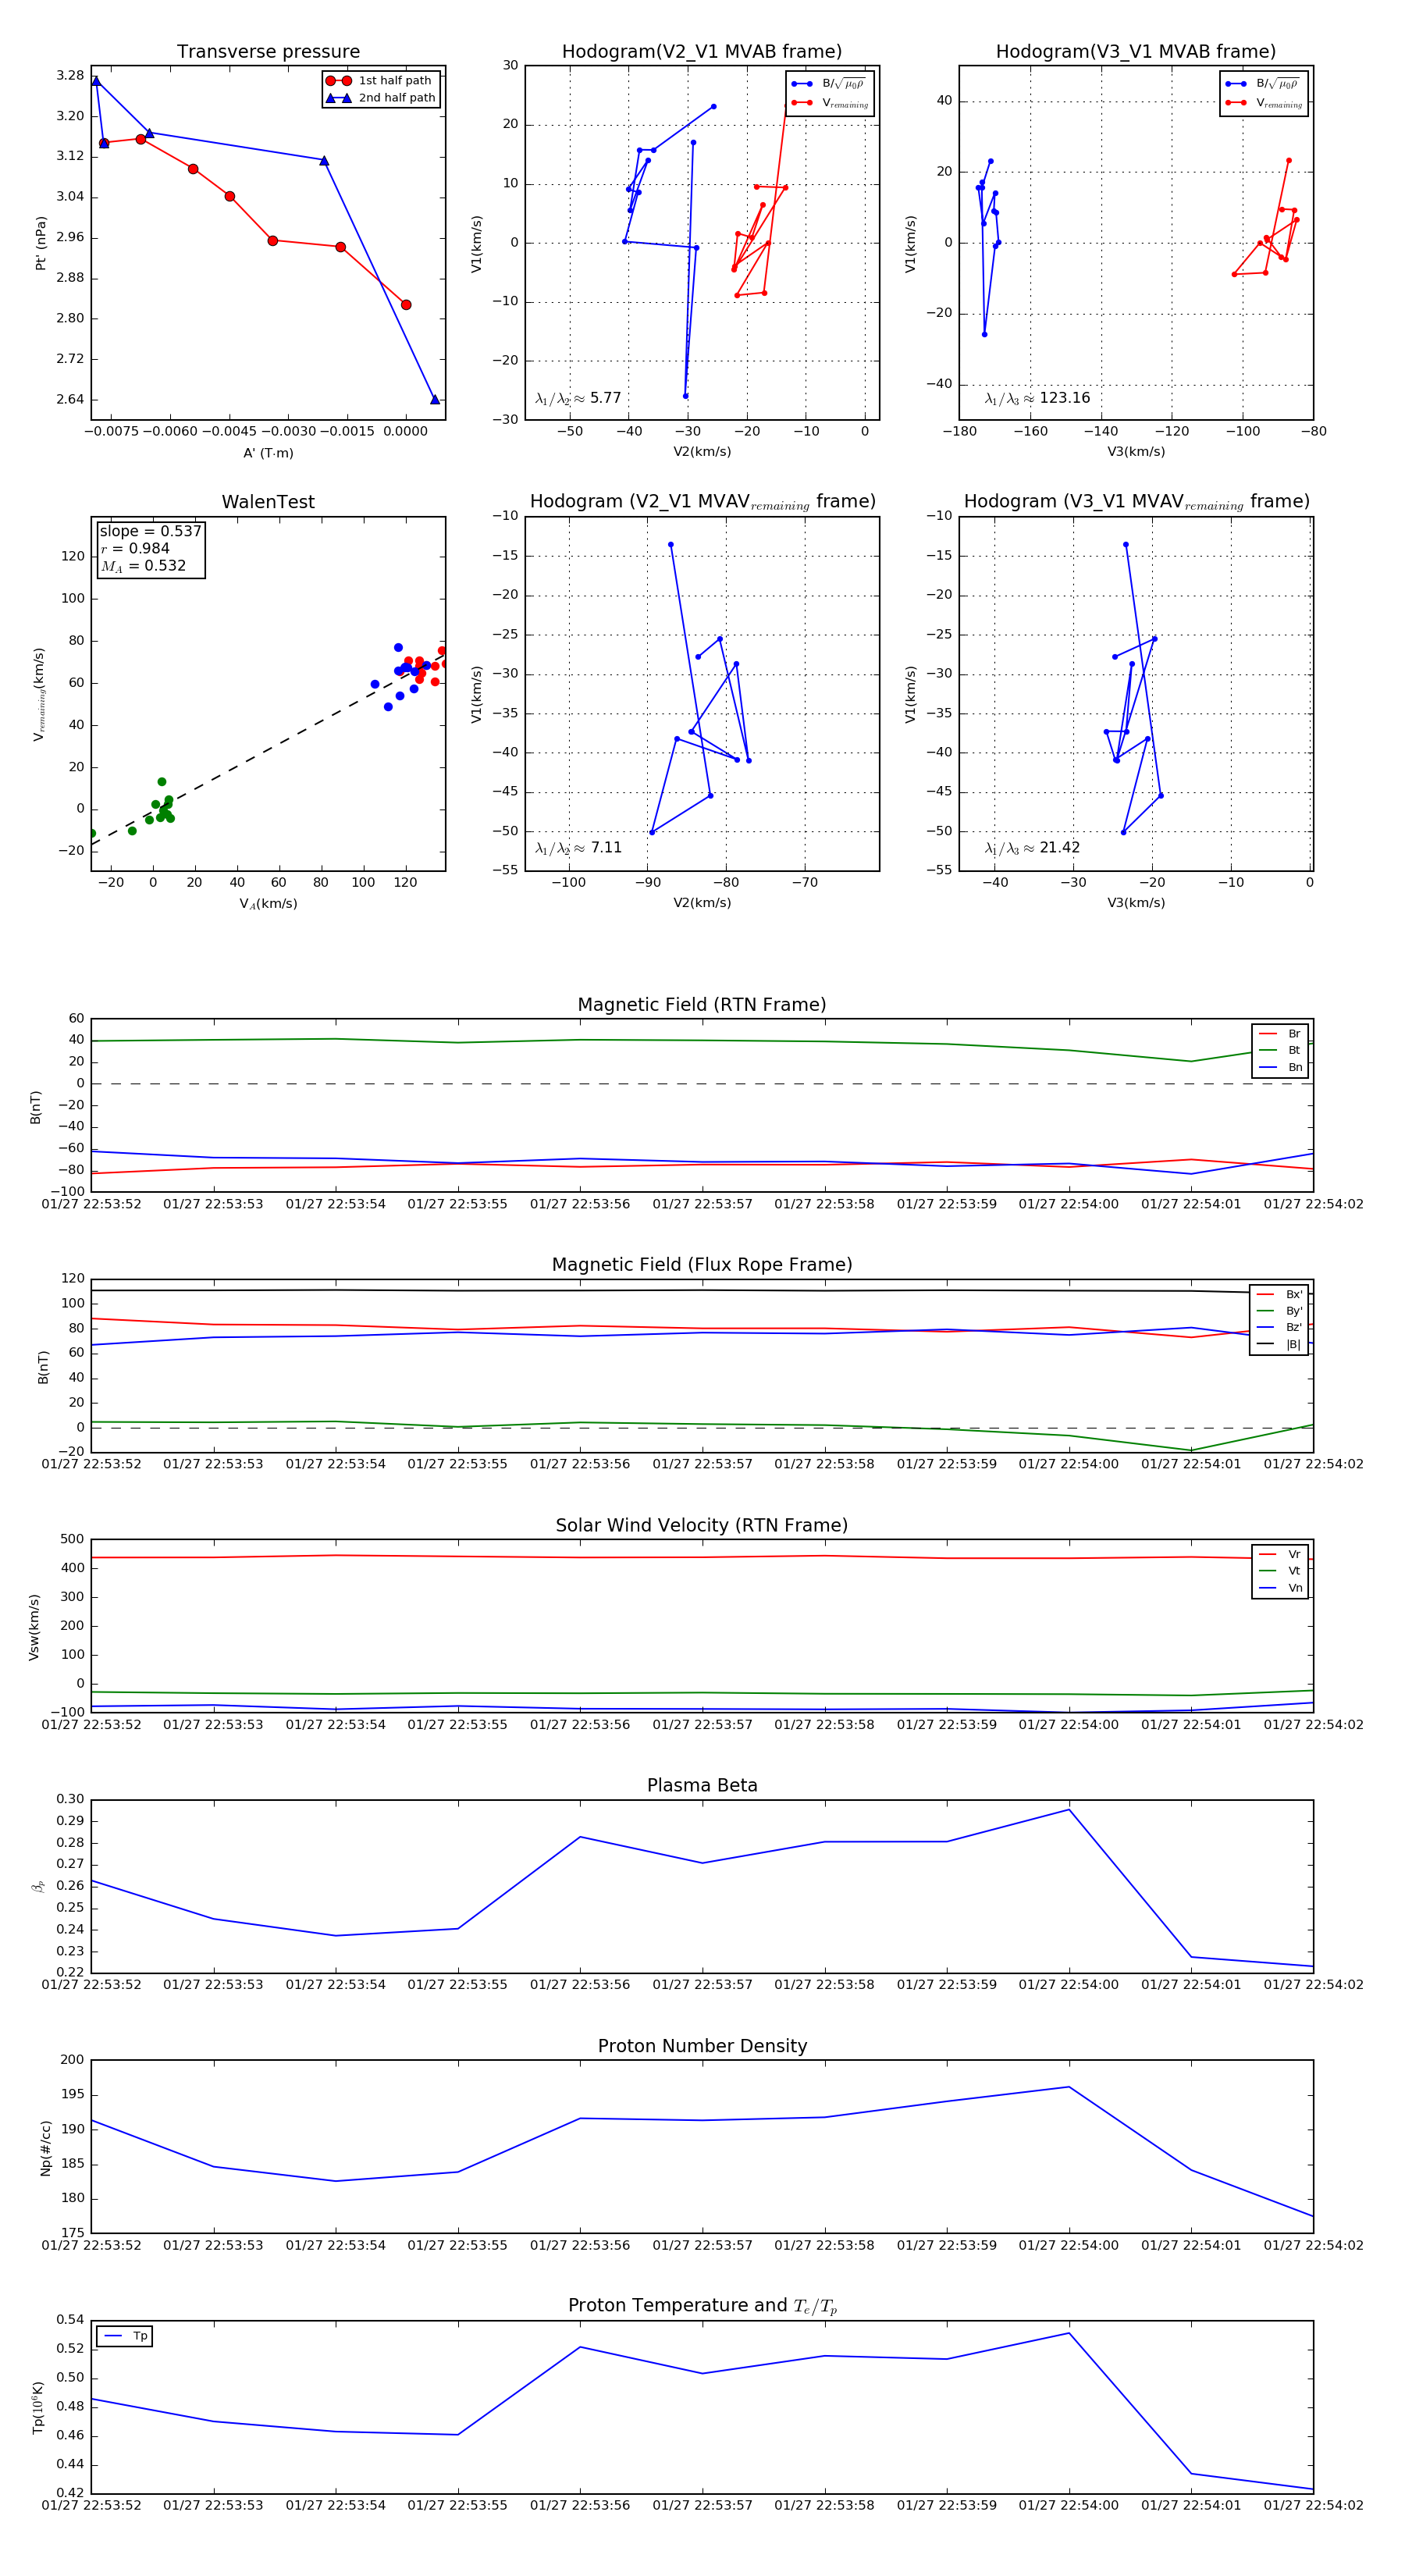1405x2576 pixels.
Task: Click the "Pt' (nPa)" y-axis label
Action: [x=41, y=243]
